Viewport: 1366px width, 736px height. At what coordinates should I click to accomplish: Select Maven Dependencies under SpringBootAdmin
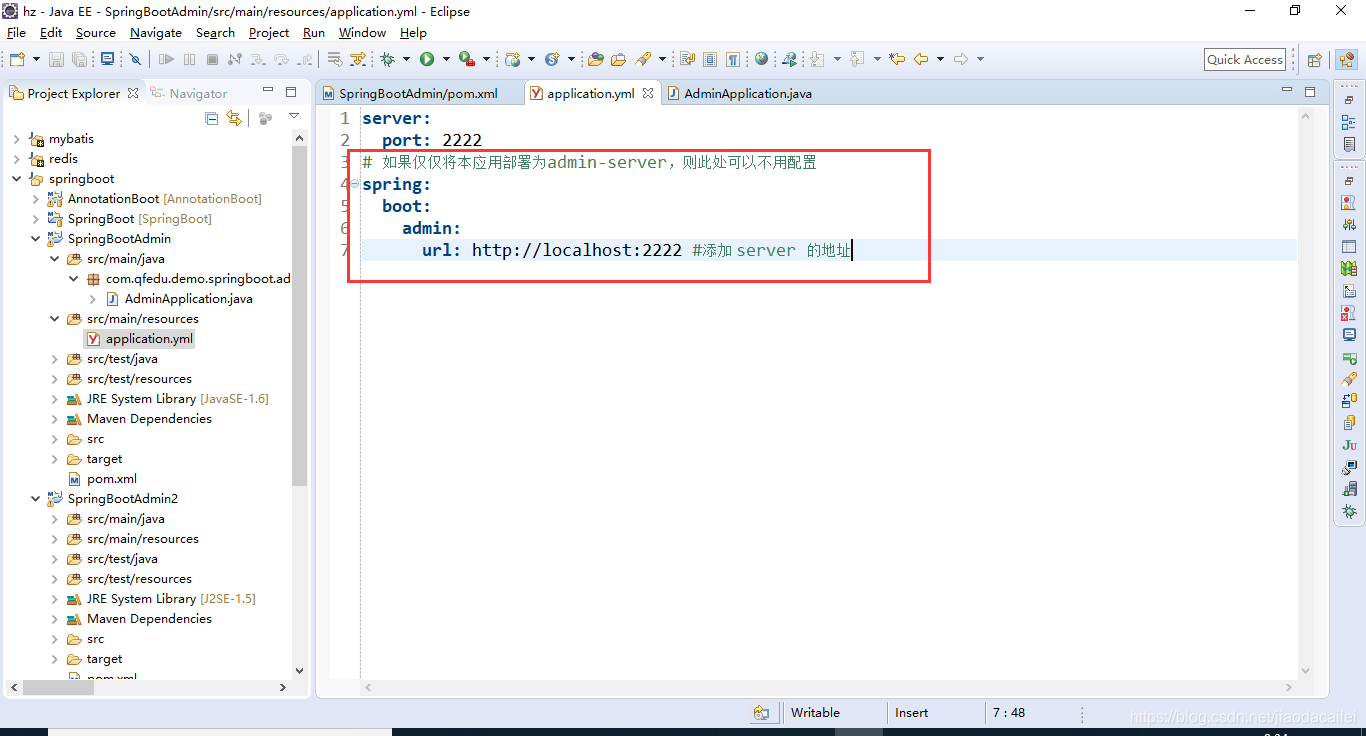(140, 419)
